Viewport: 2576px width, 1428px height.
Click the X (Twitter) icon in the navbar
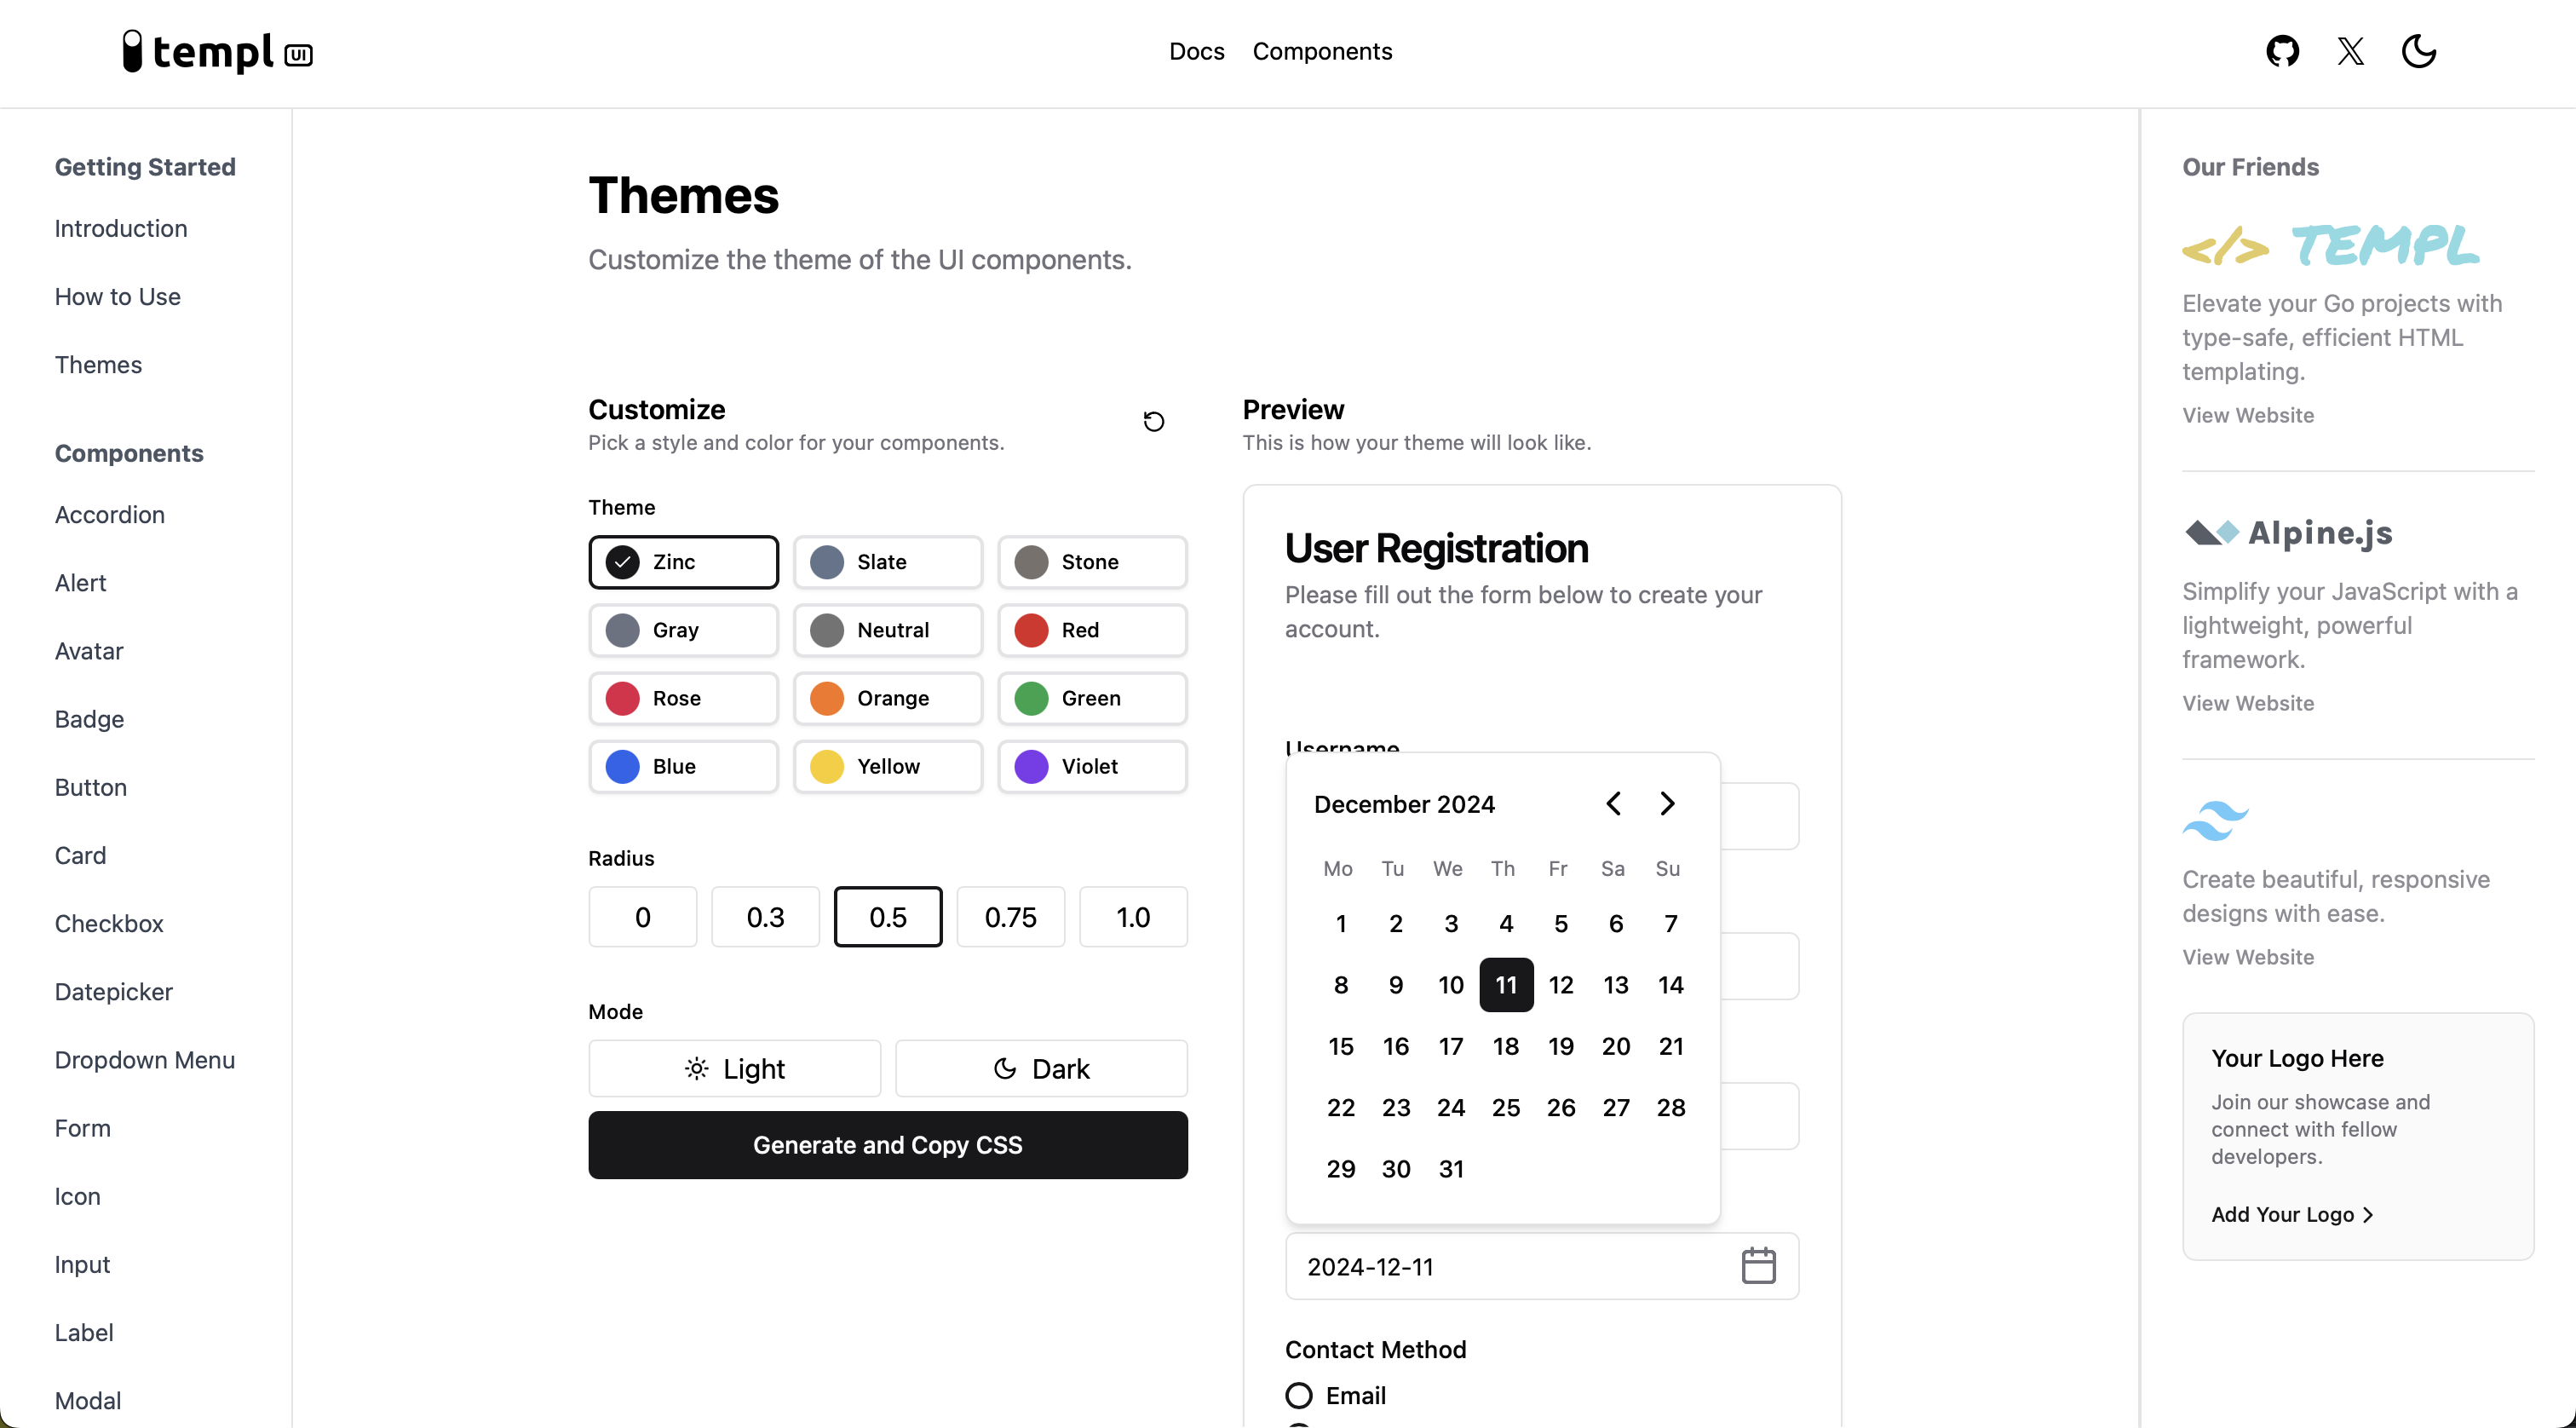tap(2351, 51)
